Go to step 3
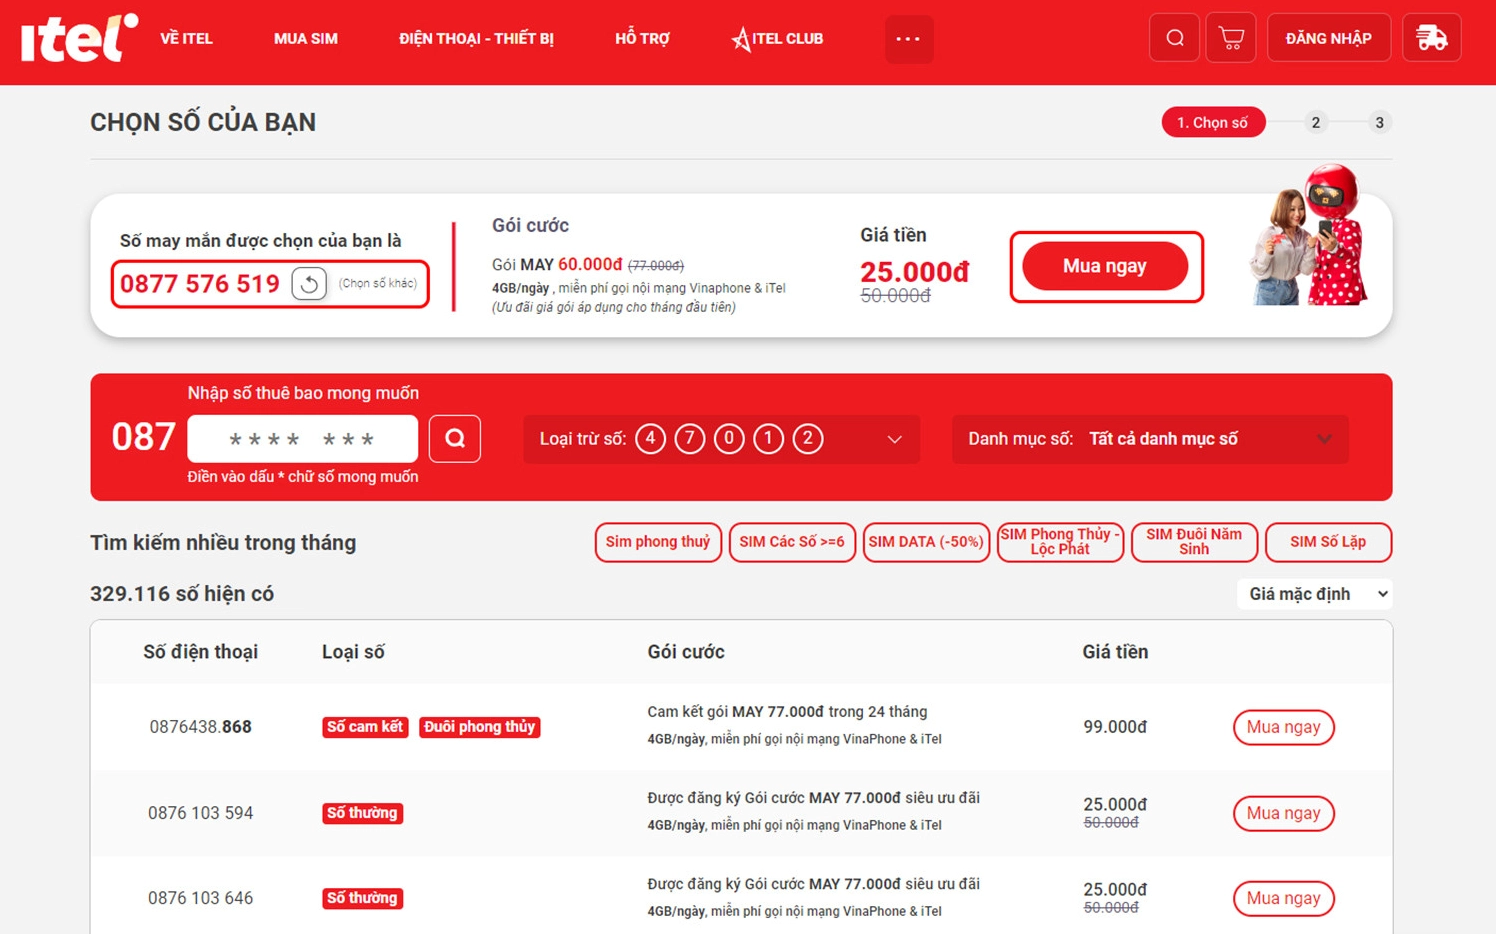 coord(1379,122)
